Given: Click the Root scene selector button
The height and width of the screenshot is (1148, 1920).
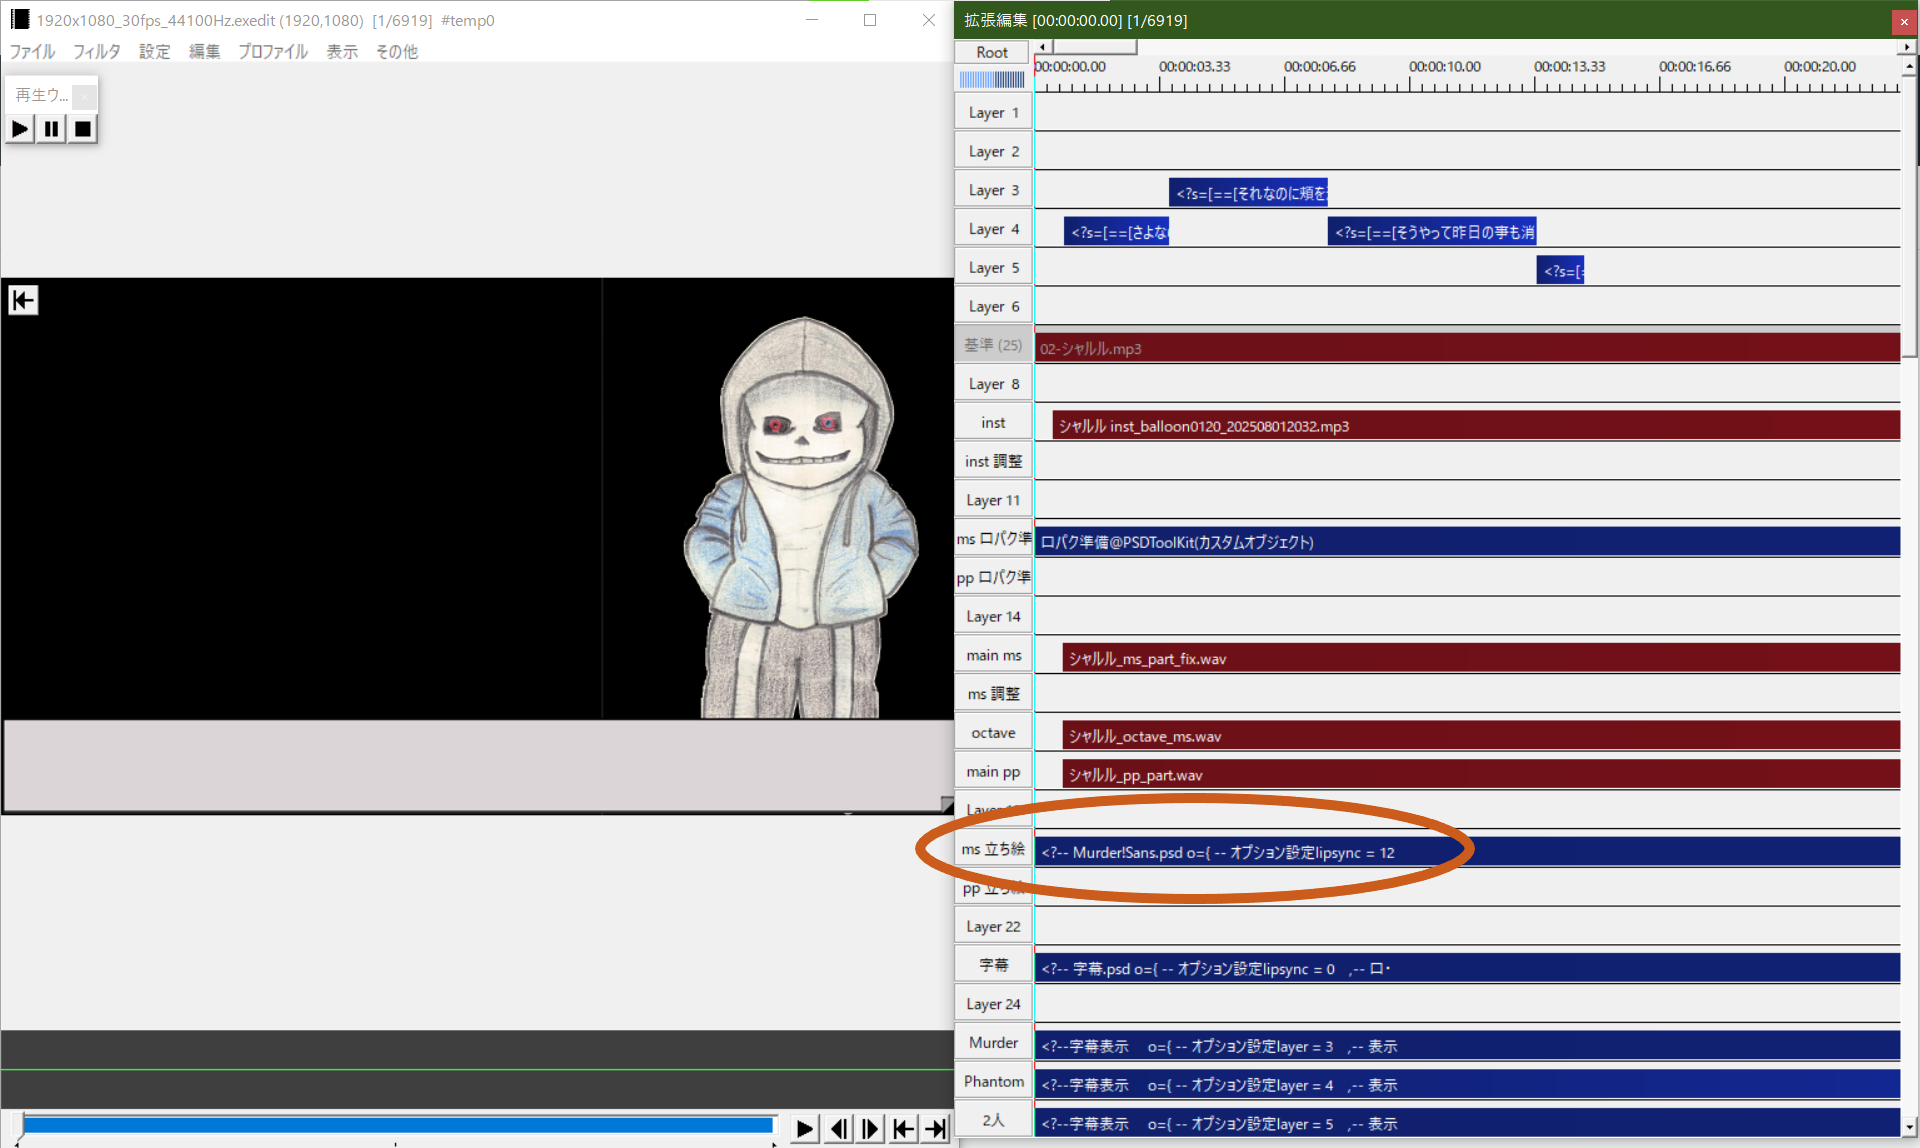Looking at the screenshot, I should (992, 52).
